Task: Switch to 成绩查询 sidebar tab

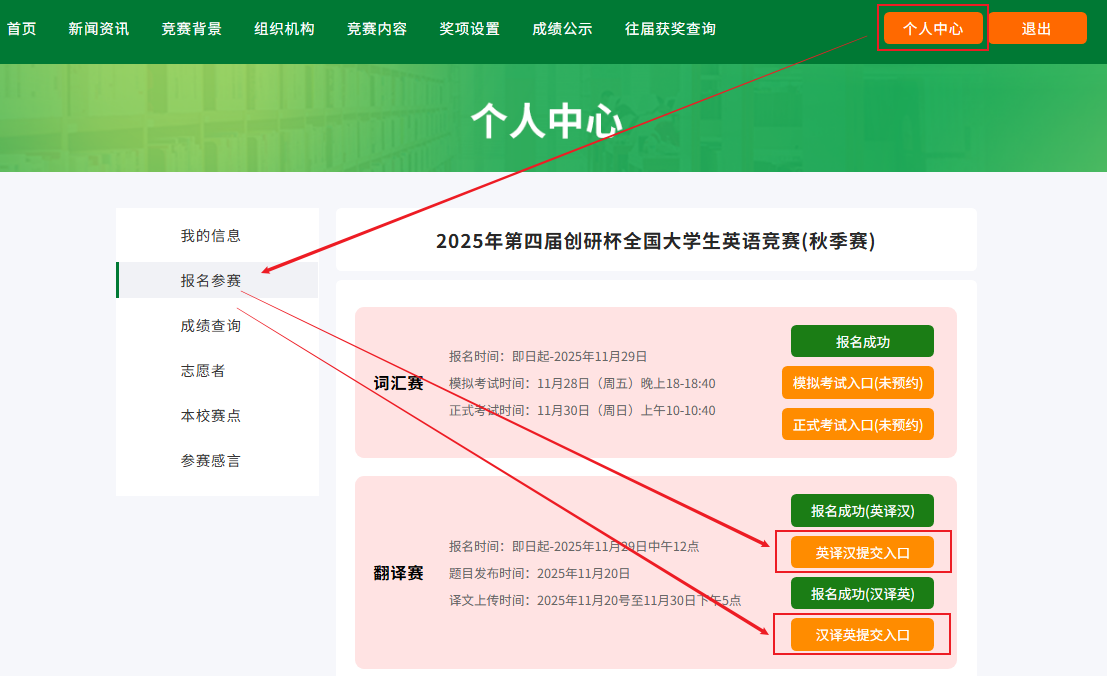Action: [x=211, y=326]
